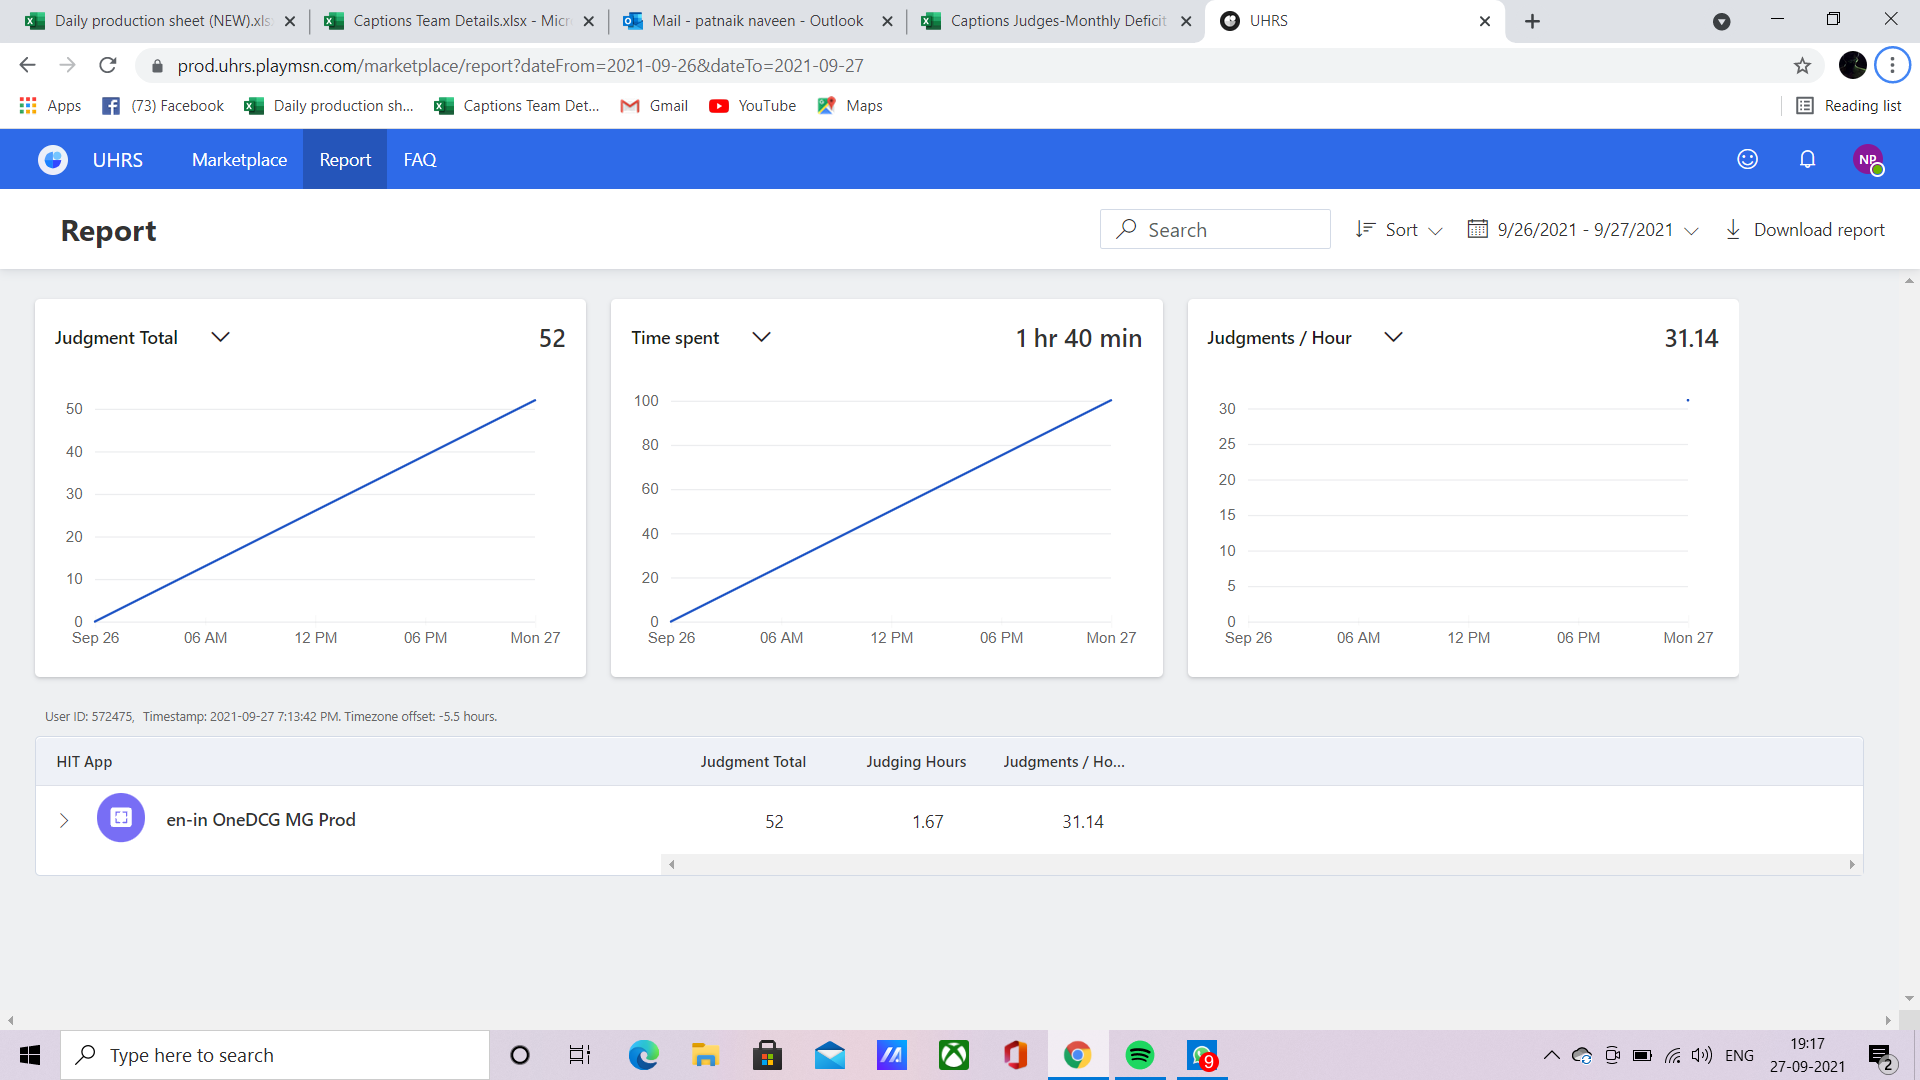
Task: Expand the en-in OneDCG MG Prod row
Action: [x=64, y=821]
